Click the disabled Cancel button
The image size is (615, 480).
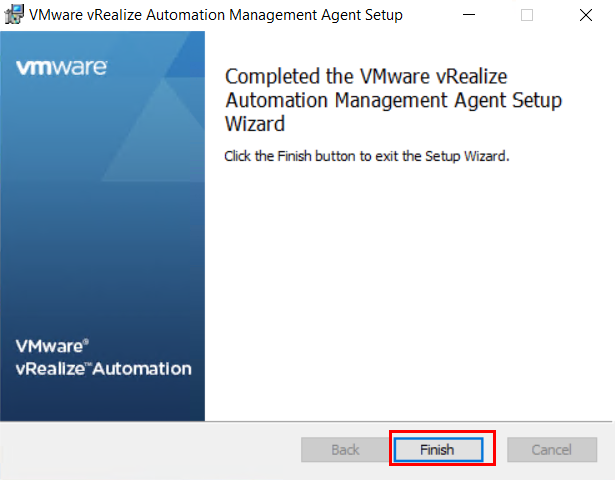coord(552,449)
